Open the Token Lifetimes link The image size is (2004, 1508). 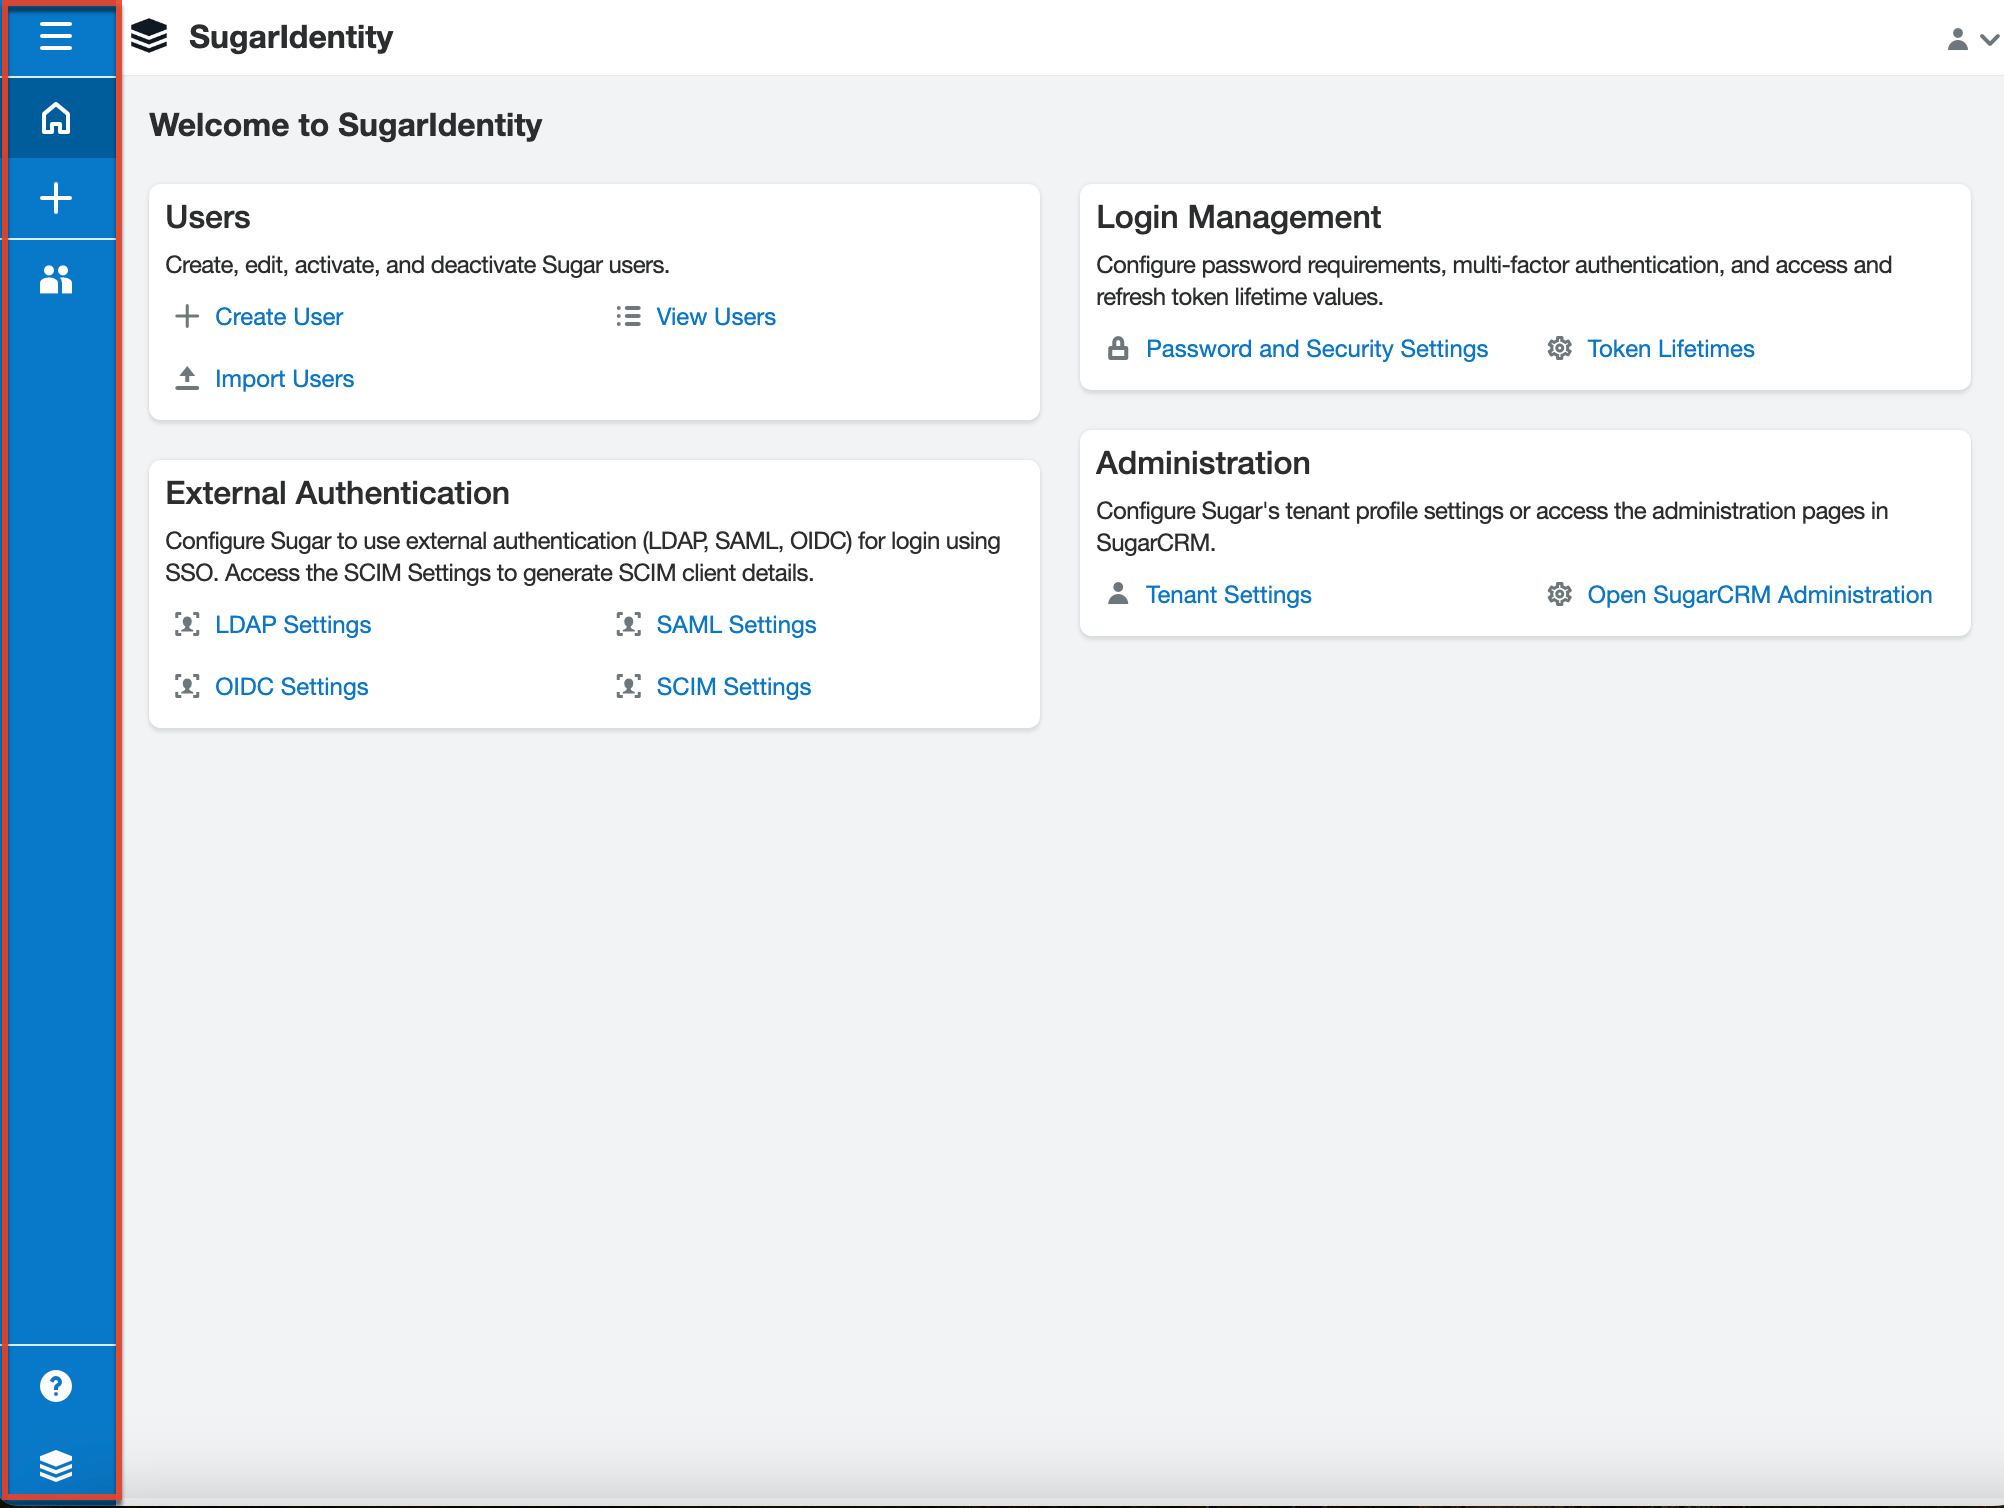click(x=1671, y=349)
